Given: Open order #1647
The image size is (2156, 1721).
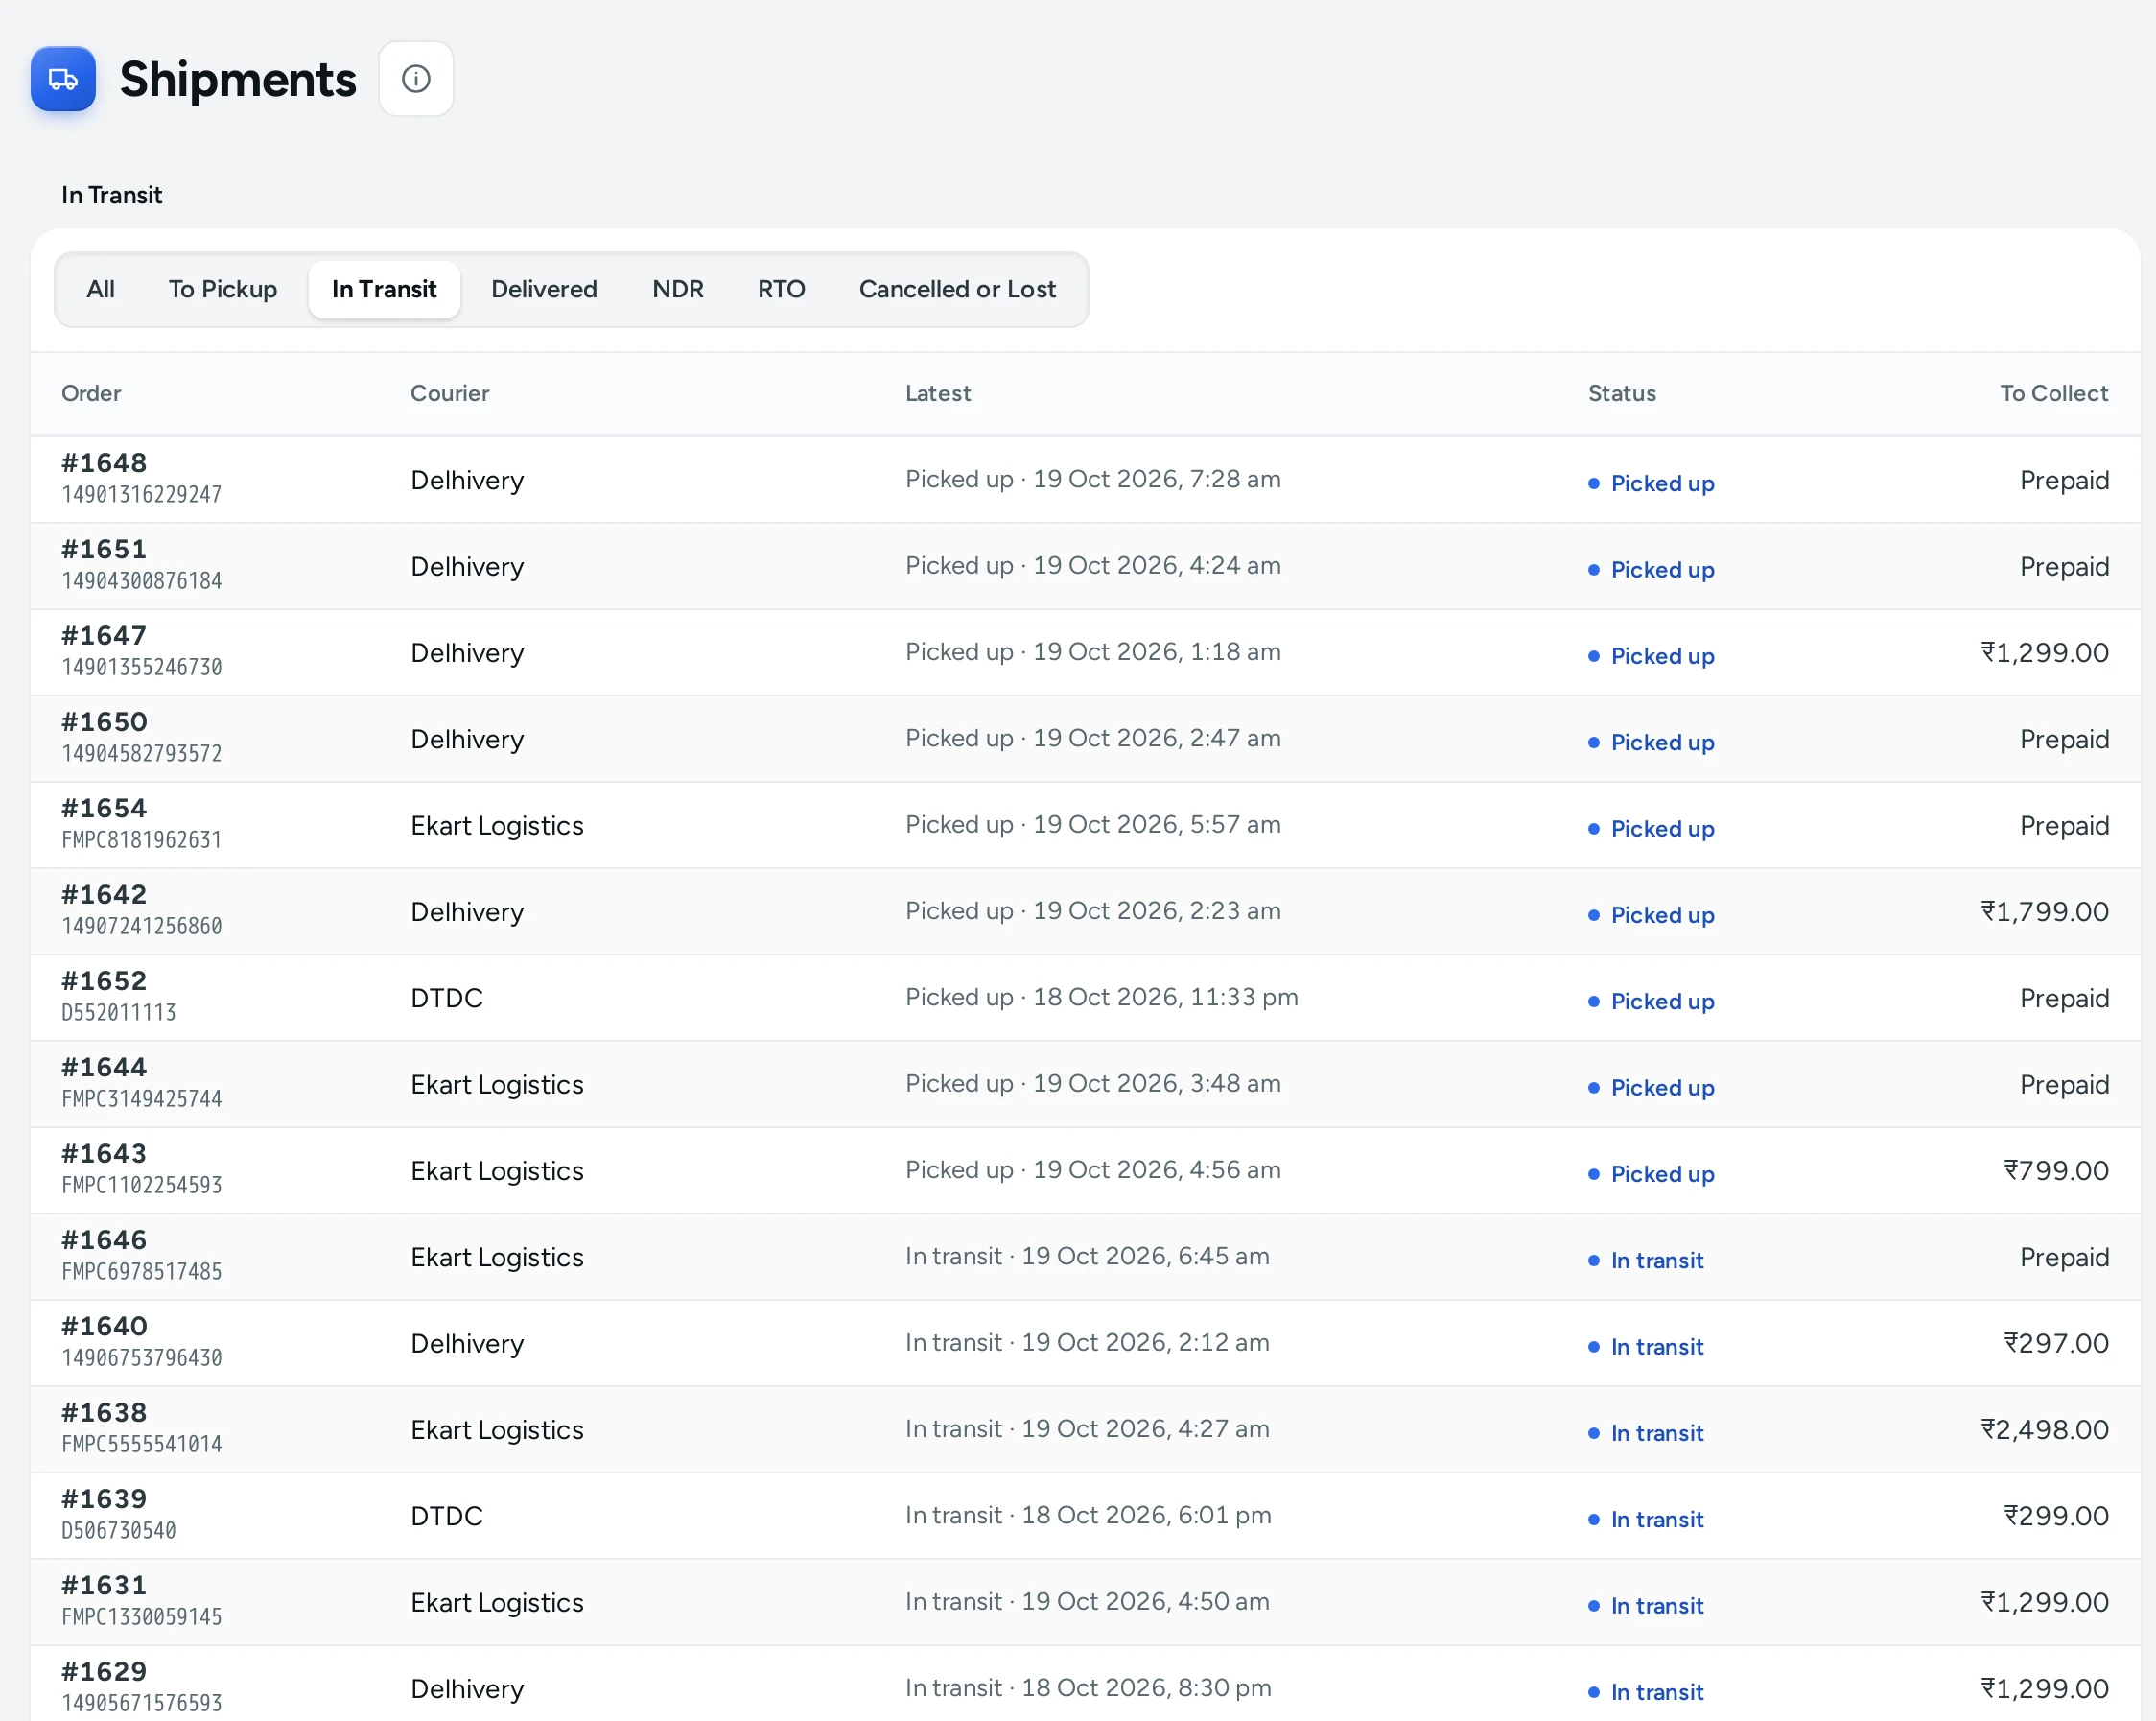Looking at the screenshot, I should point(104,635).
